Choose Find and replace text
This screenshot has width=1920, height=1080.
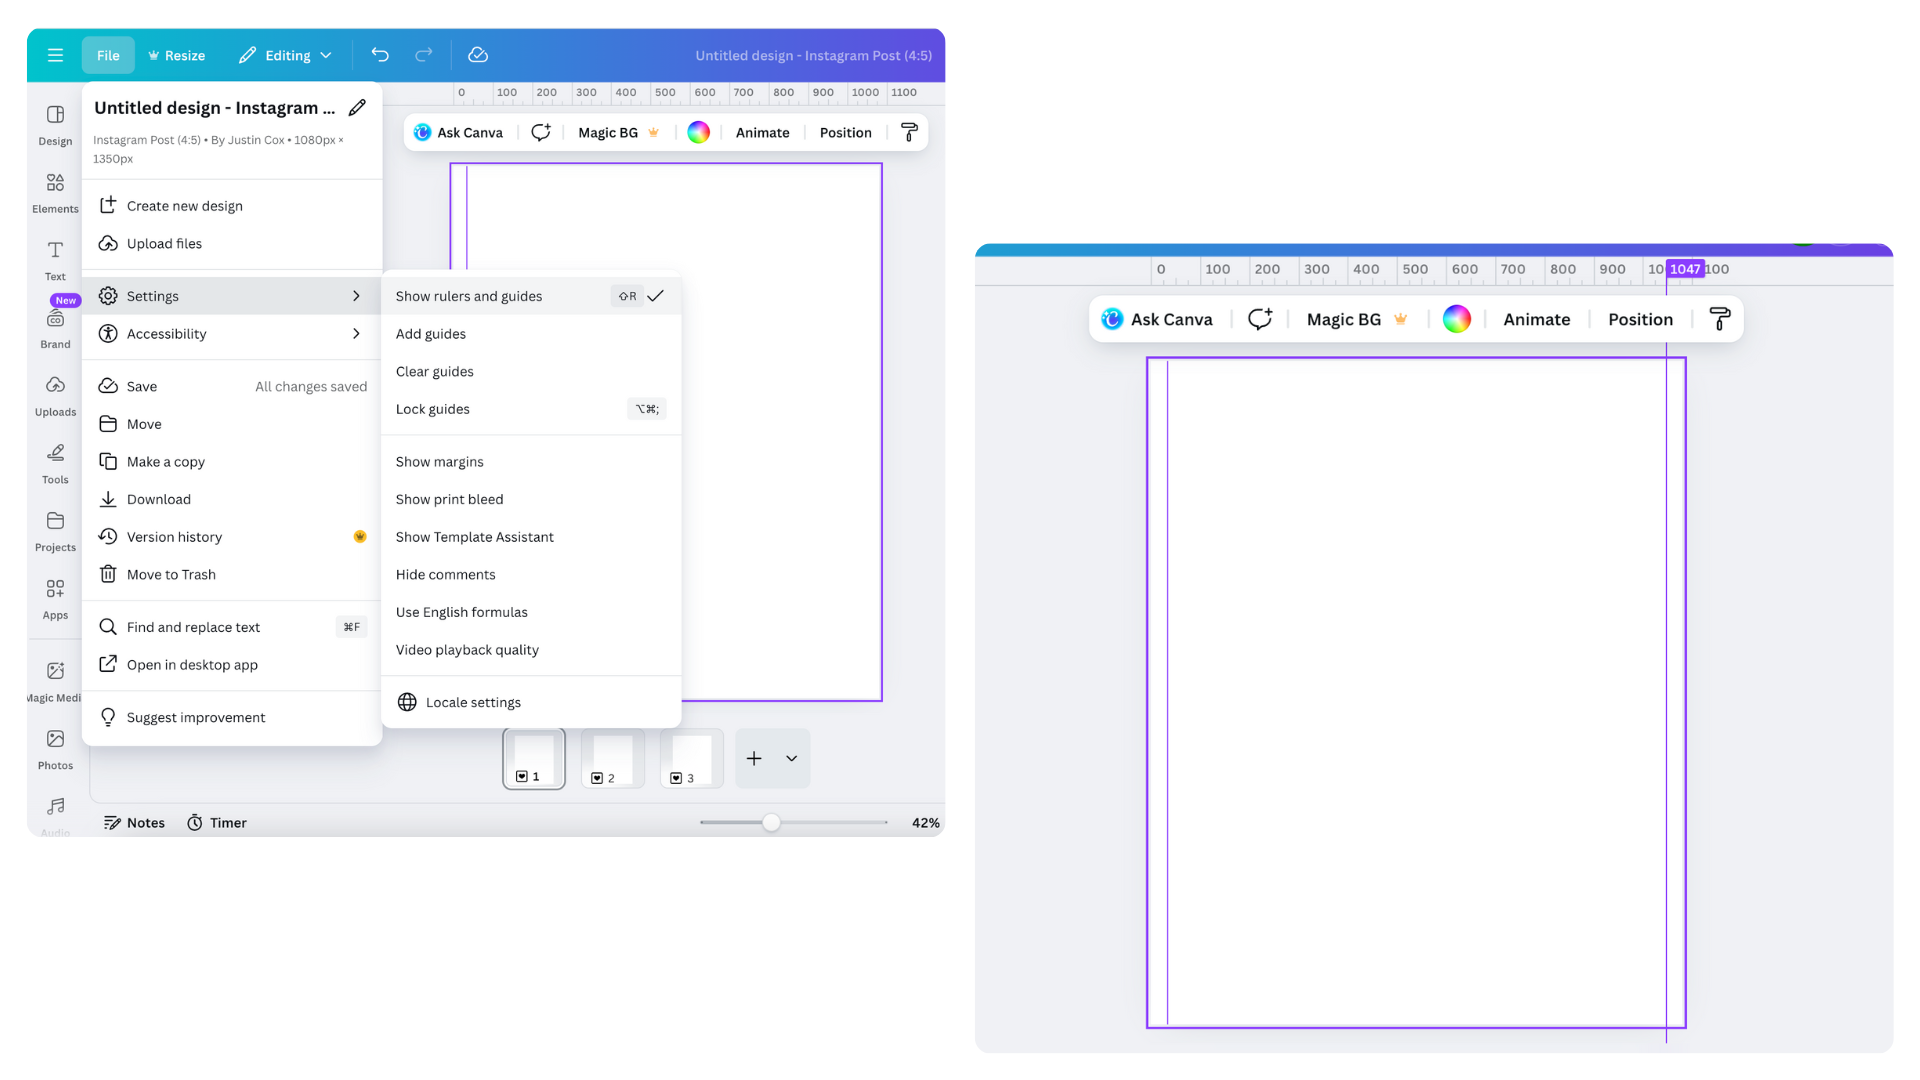(x=232, y=627)
